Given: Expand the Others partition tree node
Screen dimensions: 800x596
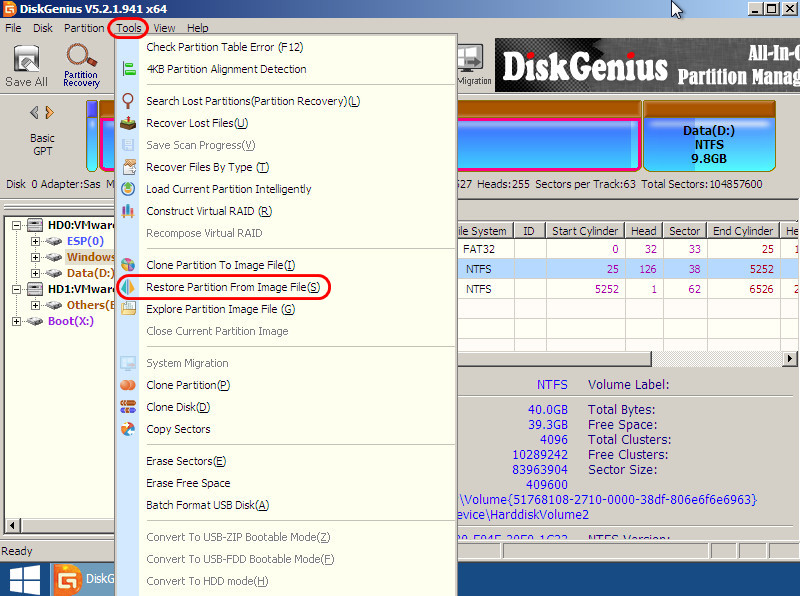Looking at the screenshot, I should [x=35, y=305].
